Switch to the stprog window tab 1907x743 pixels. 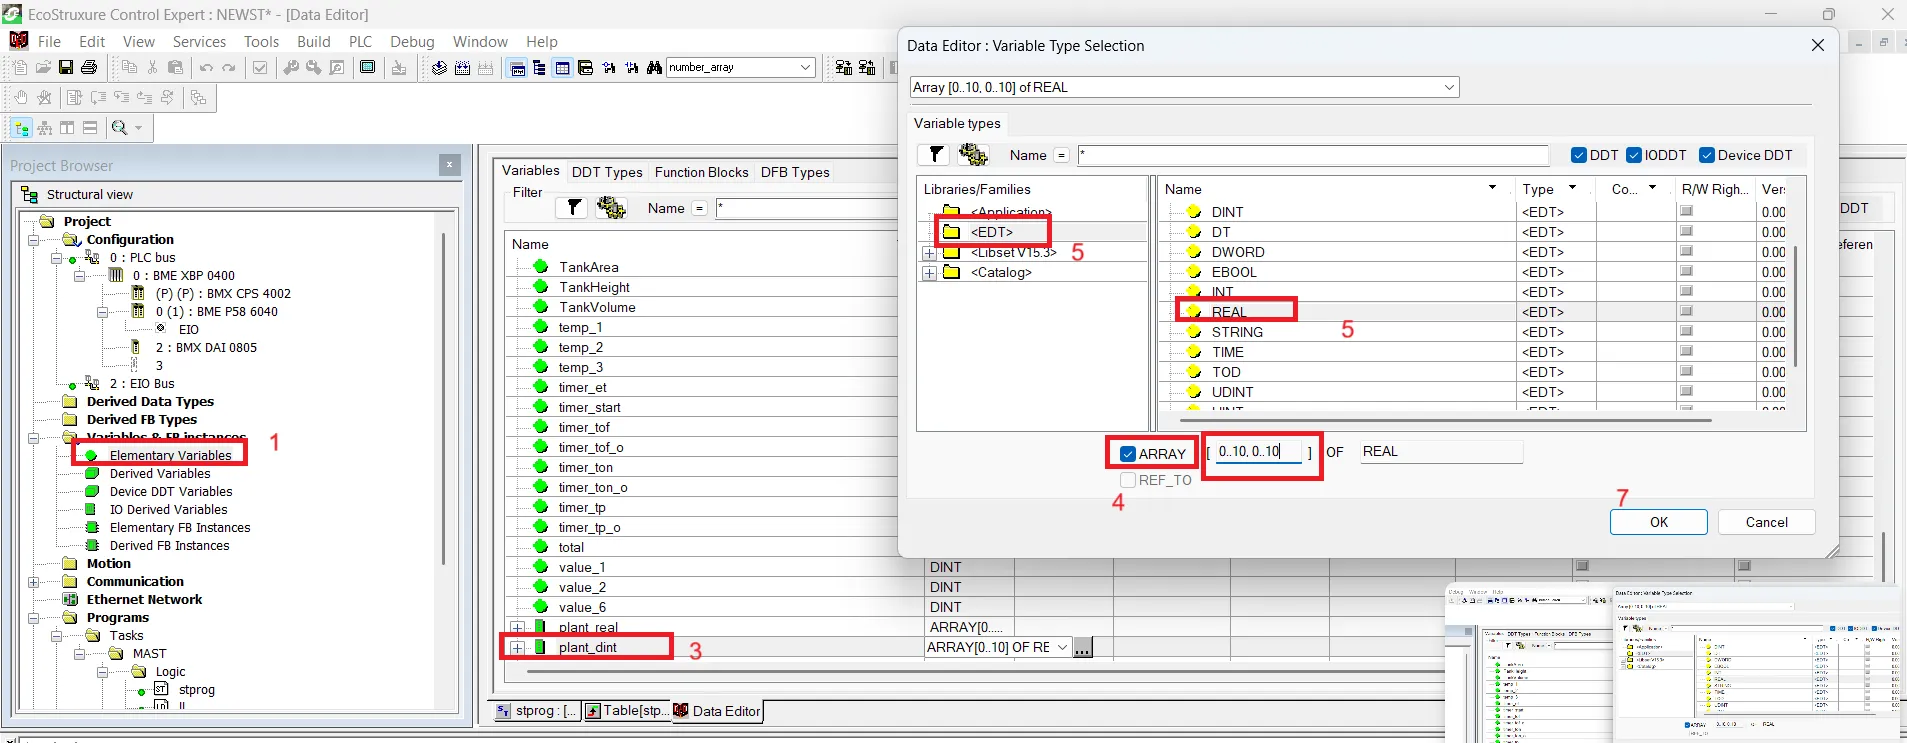(x=537, y=711)
